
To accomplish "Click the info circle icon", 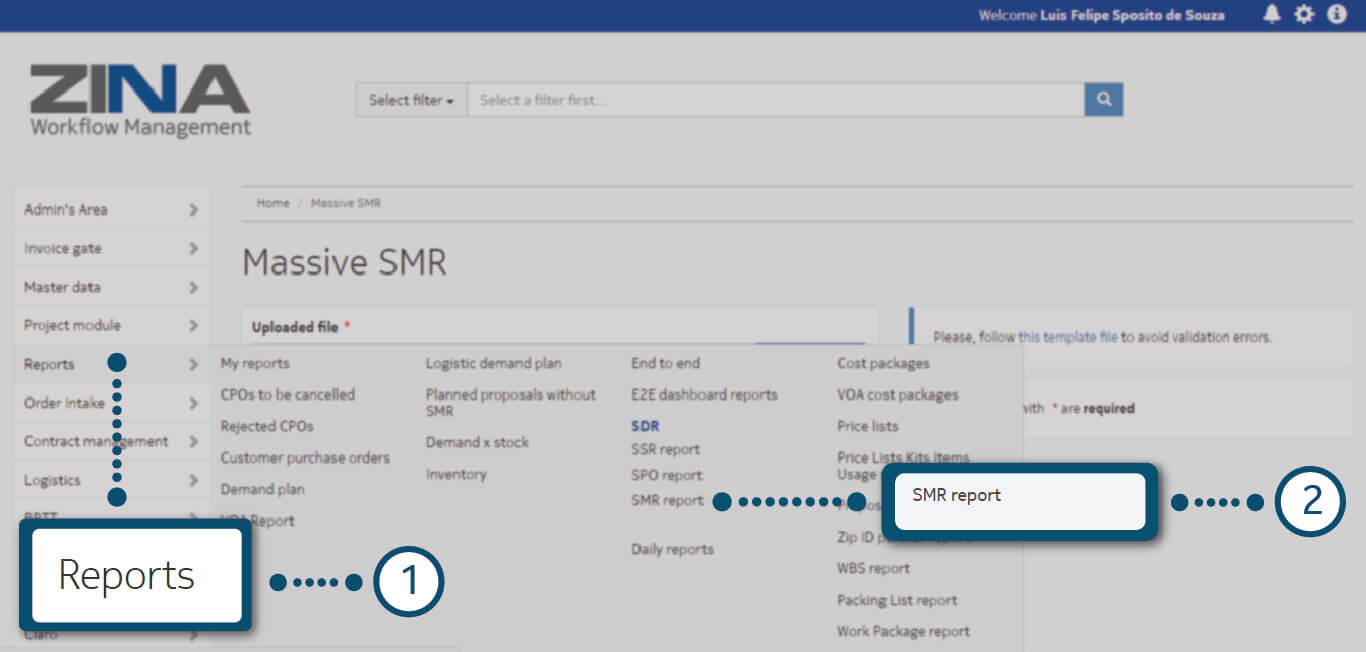I will pos(1337,15).
